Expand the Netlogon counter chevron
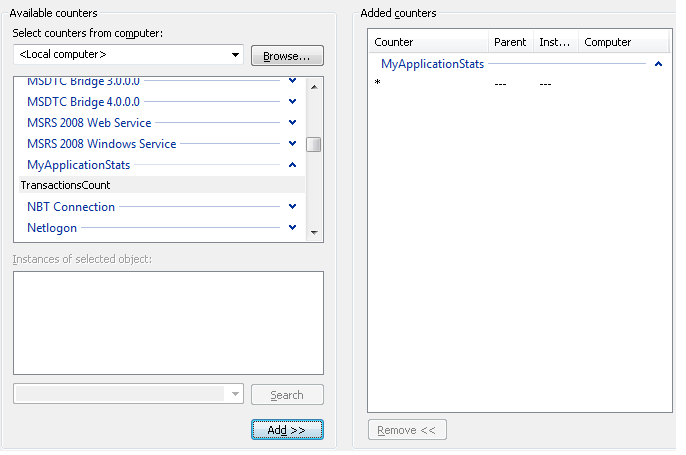 [293, 228]
